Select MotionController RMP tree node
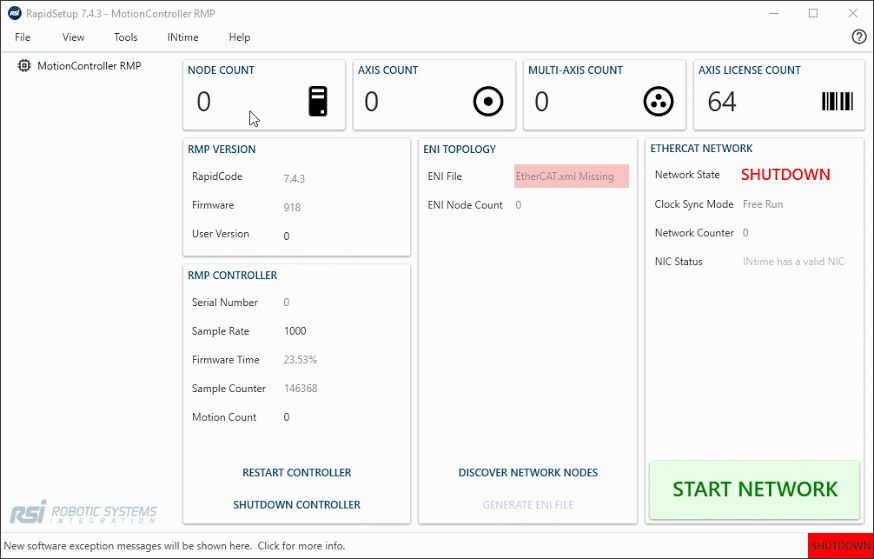Image resolution: width=874 pixels, height=559 pixels. (x=89, y=66)
